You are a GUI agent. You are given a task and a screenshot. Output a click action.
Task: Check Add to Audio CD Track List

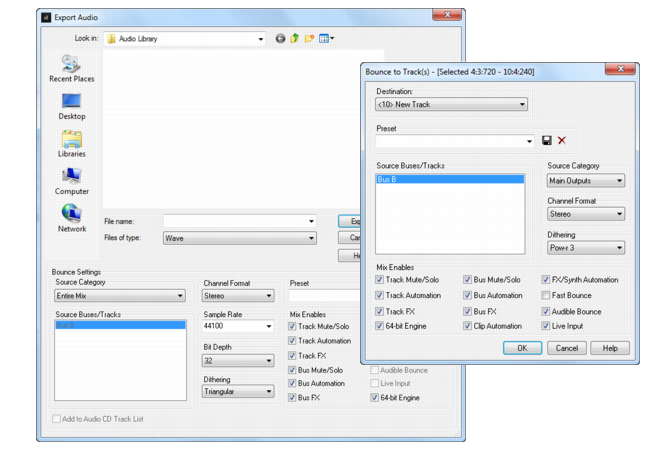58,419
